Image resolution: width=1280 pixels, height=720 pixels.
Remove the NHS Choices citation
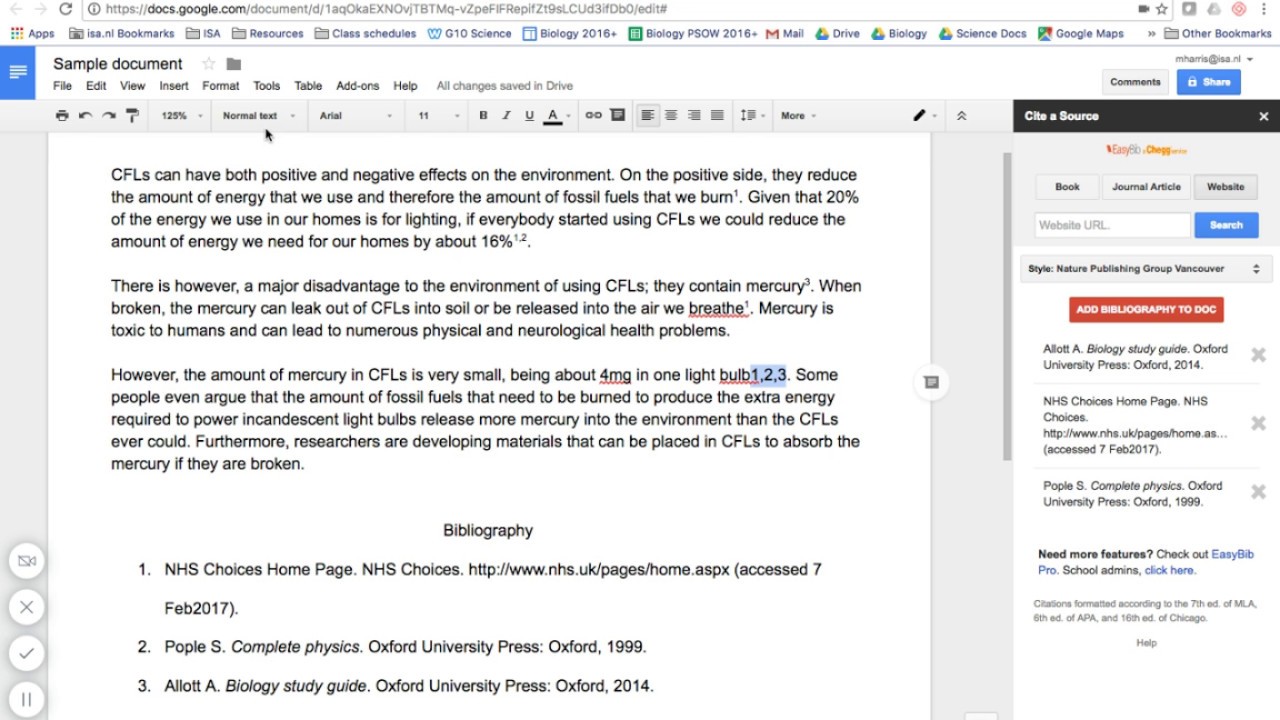1259,423
